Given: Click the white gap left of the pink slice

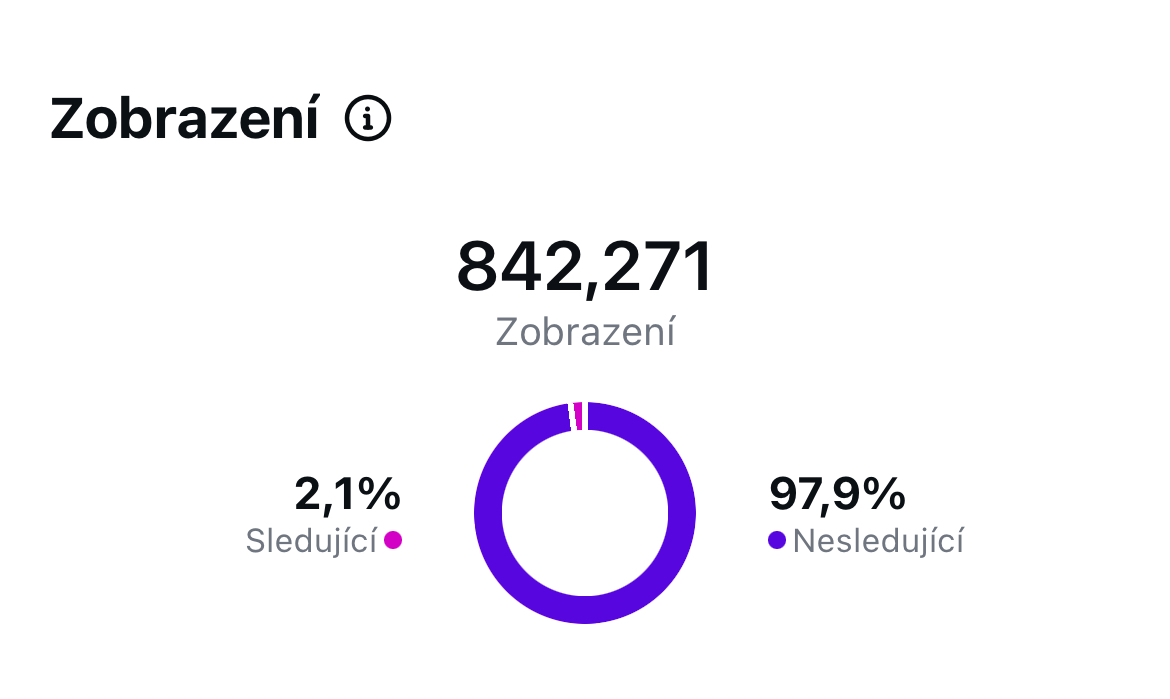Looking at the screenshot, I should pyautogui.click(x=571, y=416).
